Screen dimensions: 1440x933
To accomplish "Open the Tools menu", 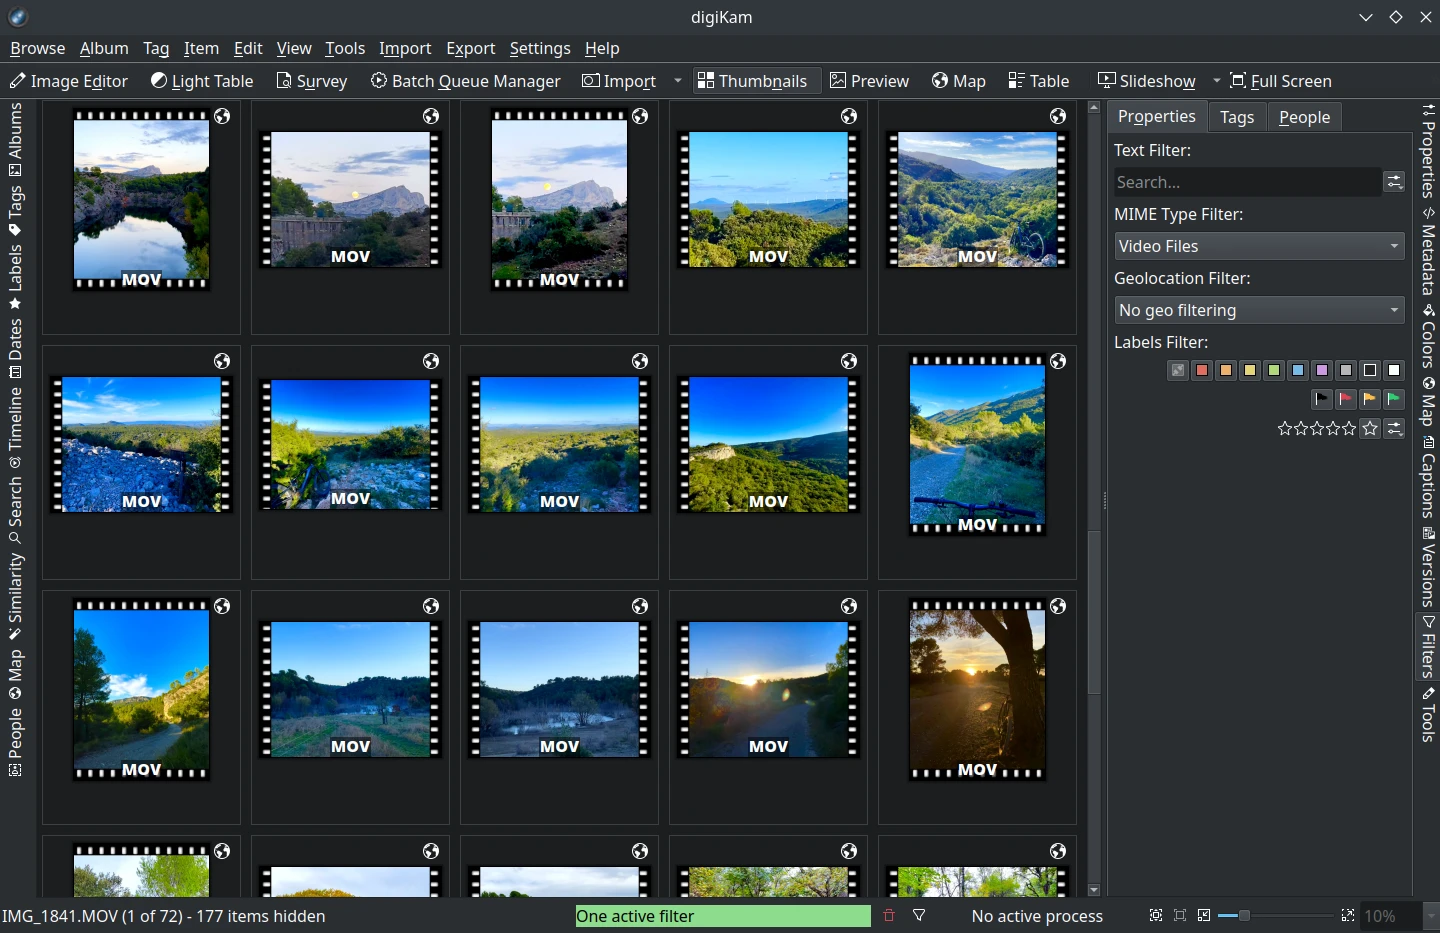I will tap(345, 48).
